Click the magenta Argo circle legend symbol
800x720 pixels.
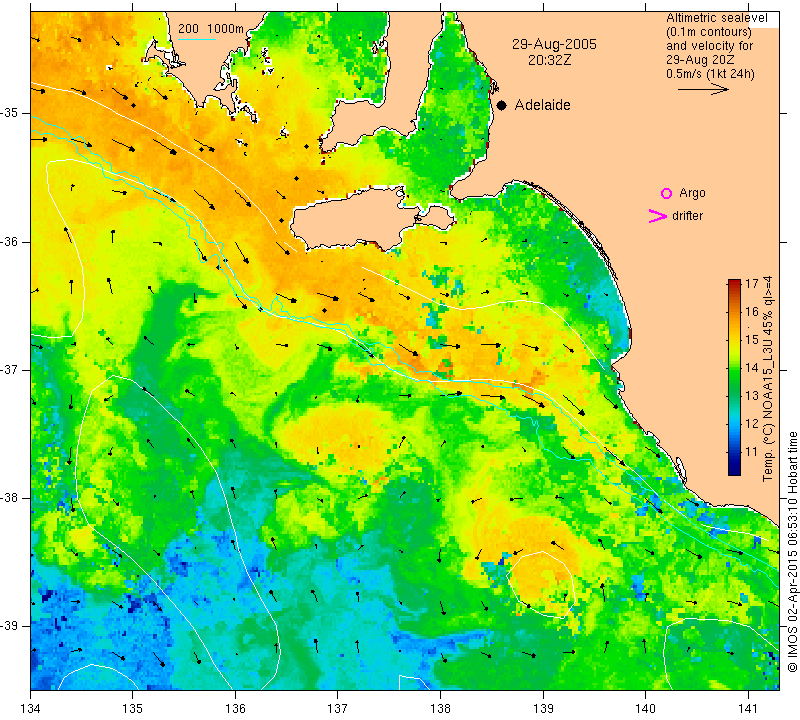[x=666, y=193]
